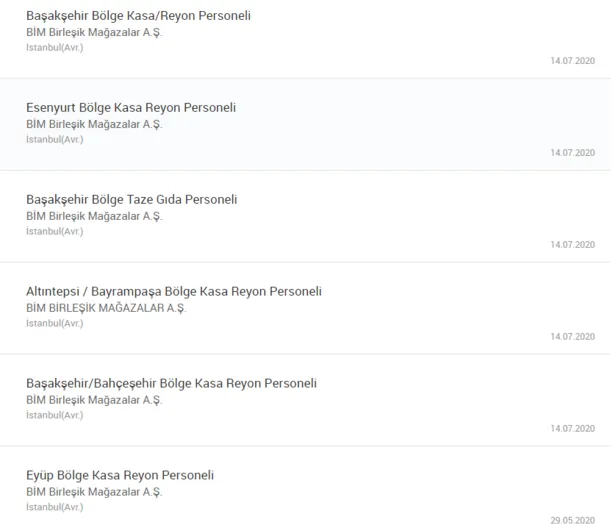Click company name under Esenyurt Bölge listing
The image size is (616, 525).
point(94,124)
